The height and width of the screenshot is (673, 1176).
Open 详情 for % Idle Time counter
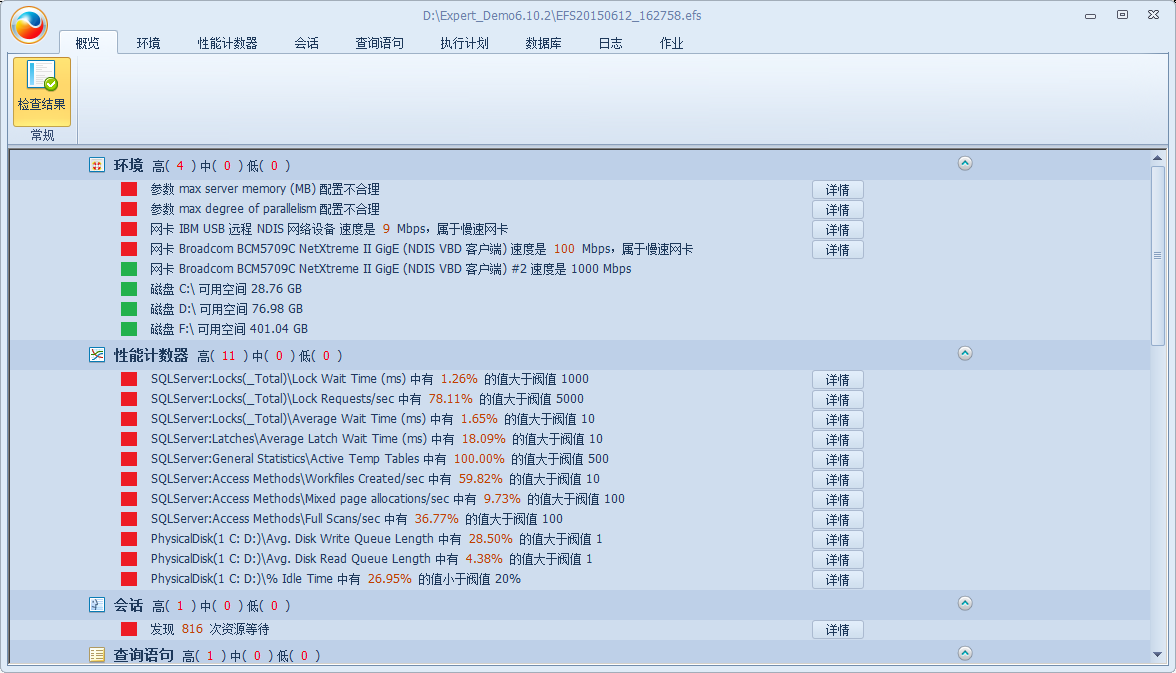click(838, 580)
